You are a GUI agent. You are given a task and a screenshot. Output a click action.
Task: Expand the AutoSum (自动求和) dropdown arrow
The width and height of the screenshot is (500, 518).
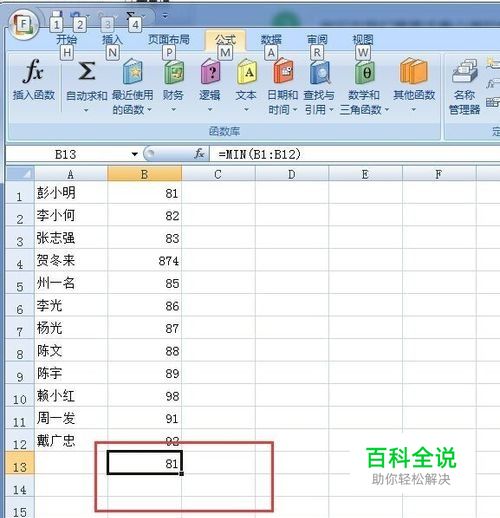pyautogui.click(x=86, y=110)
